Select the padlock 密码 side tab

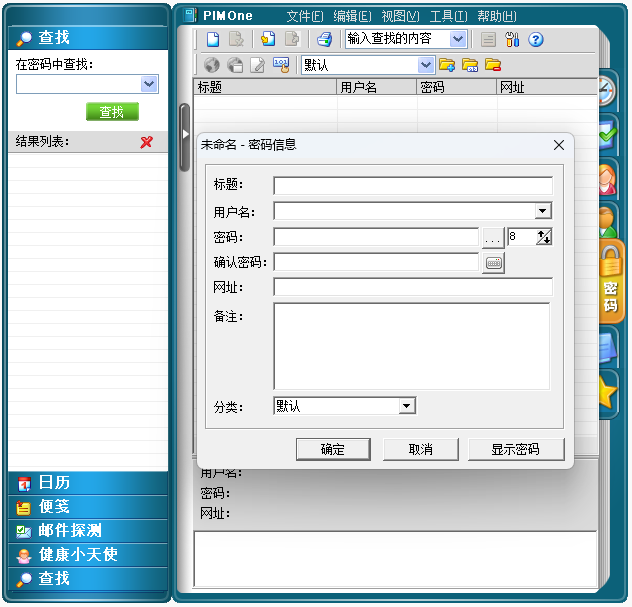coord(611,281)
